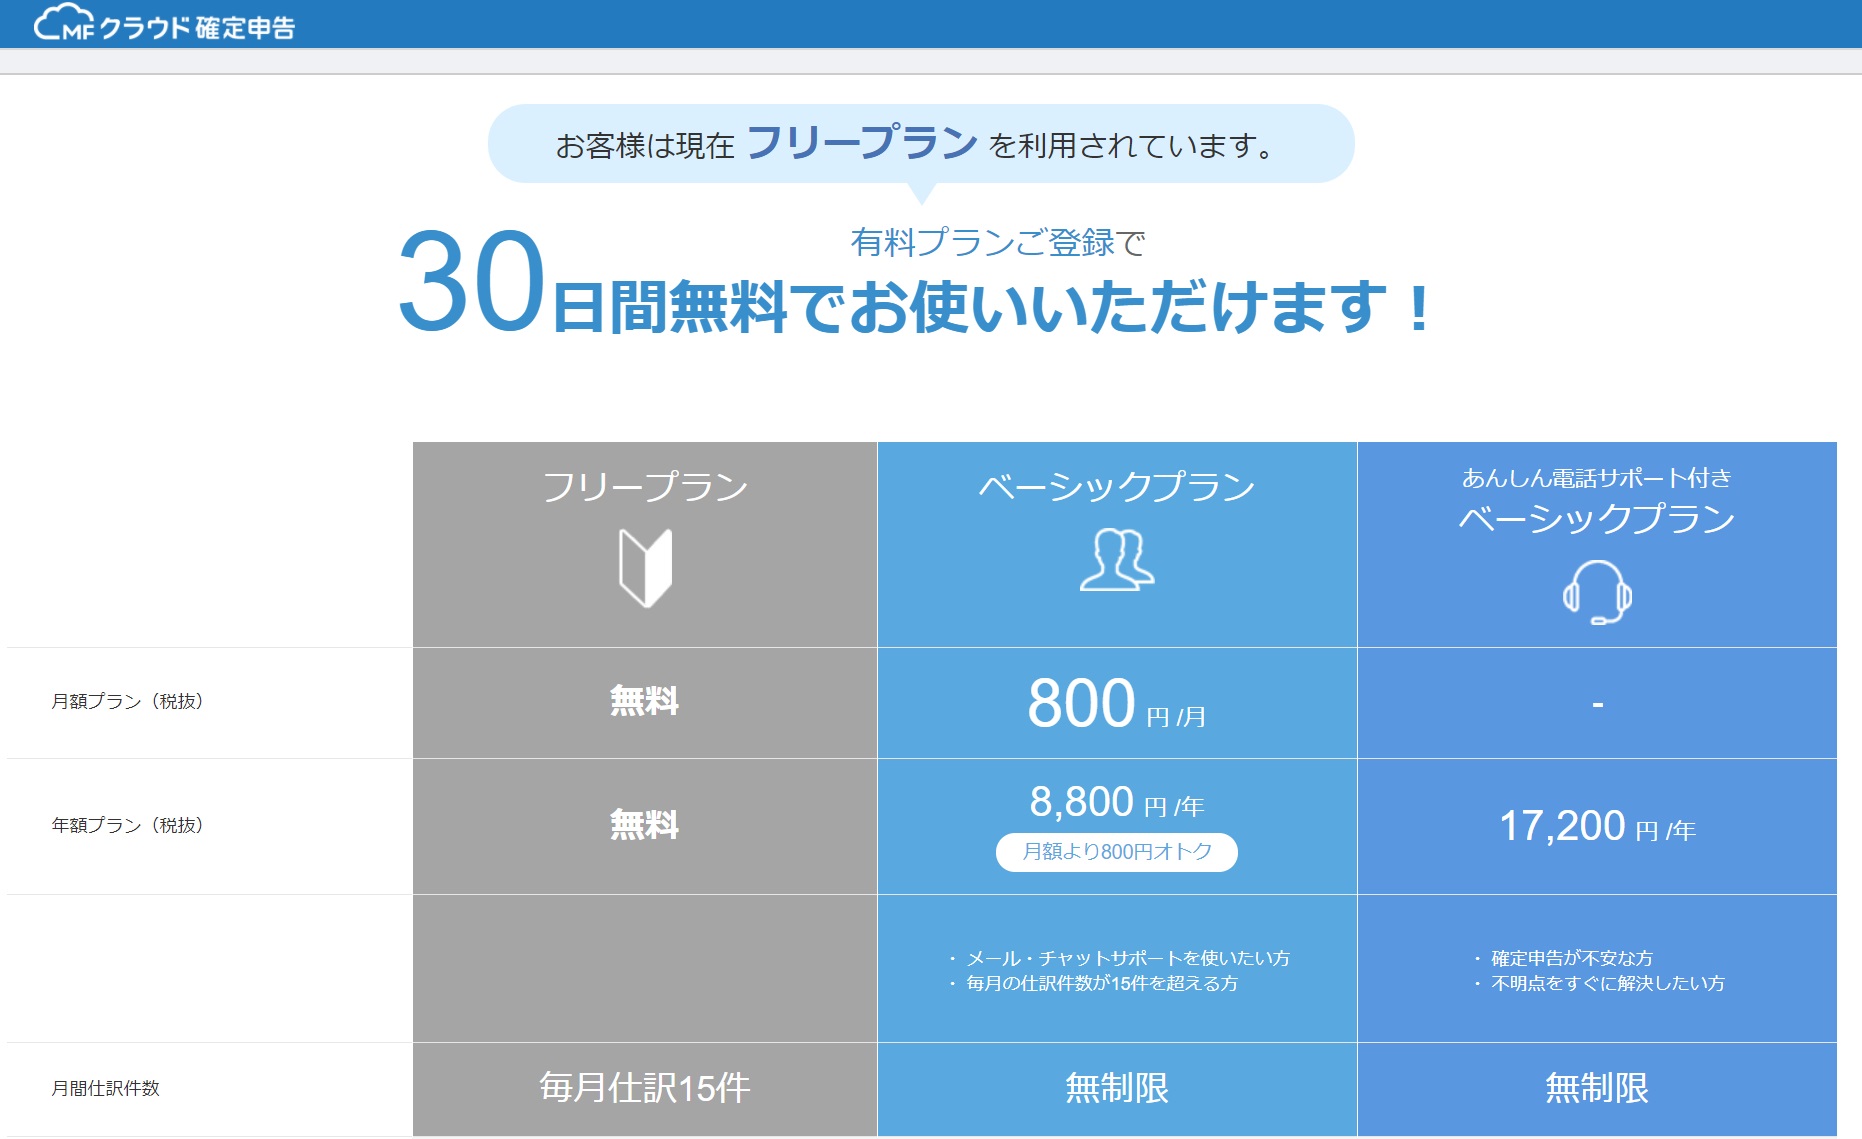Click the headset icon for phone support plan

1597,592
